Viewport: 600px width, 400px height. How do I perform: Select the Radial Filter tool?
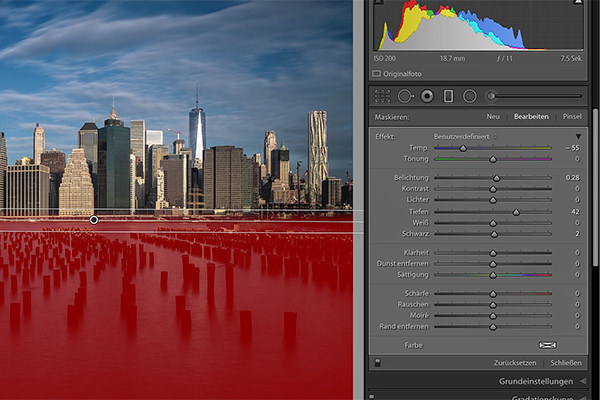[470, 96]
